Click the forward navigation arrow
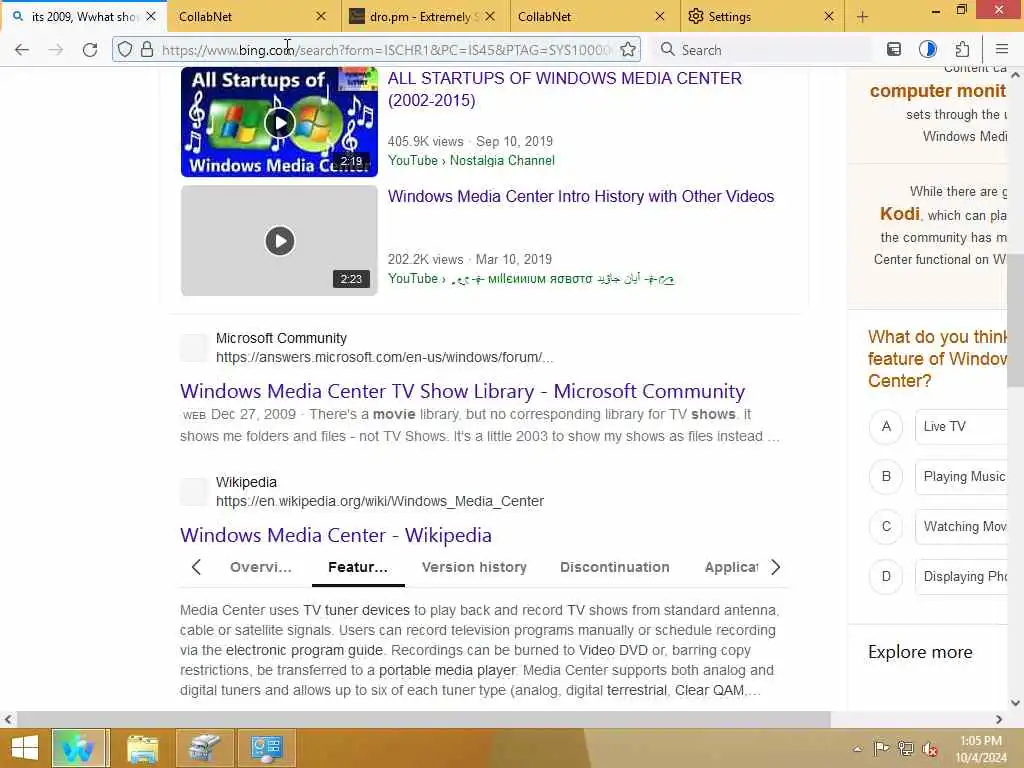The image size is (1024, 768). 56,50
